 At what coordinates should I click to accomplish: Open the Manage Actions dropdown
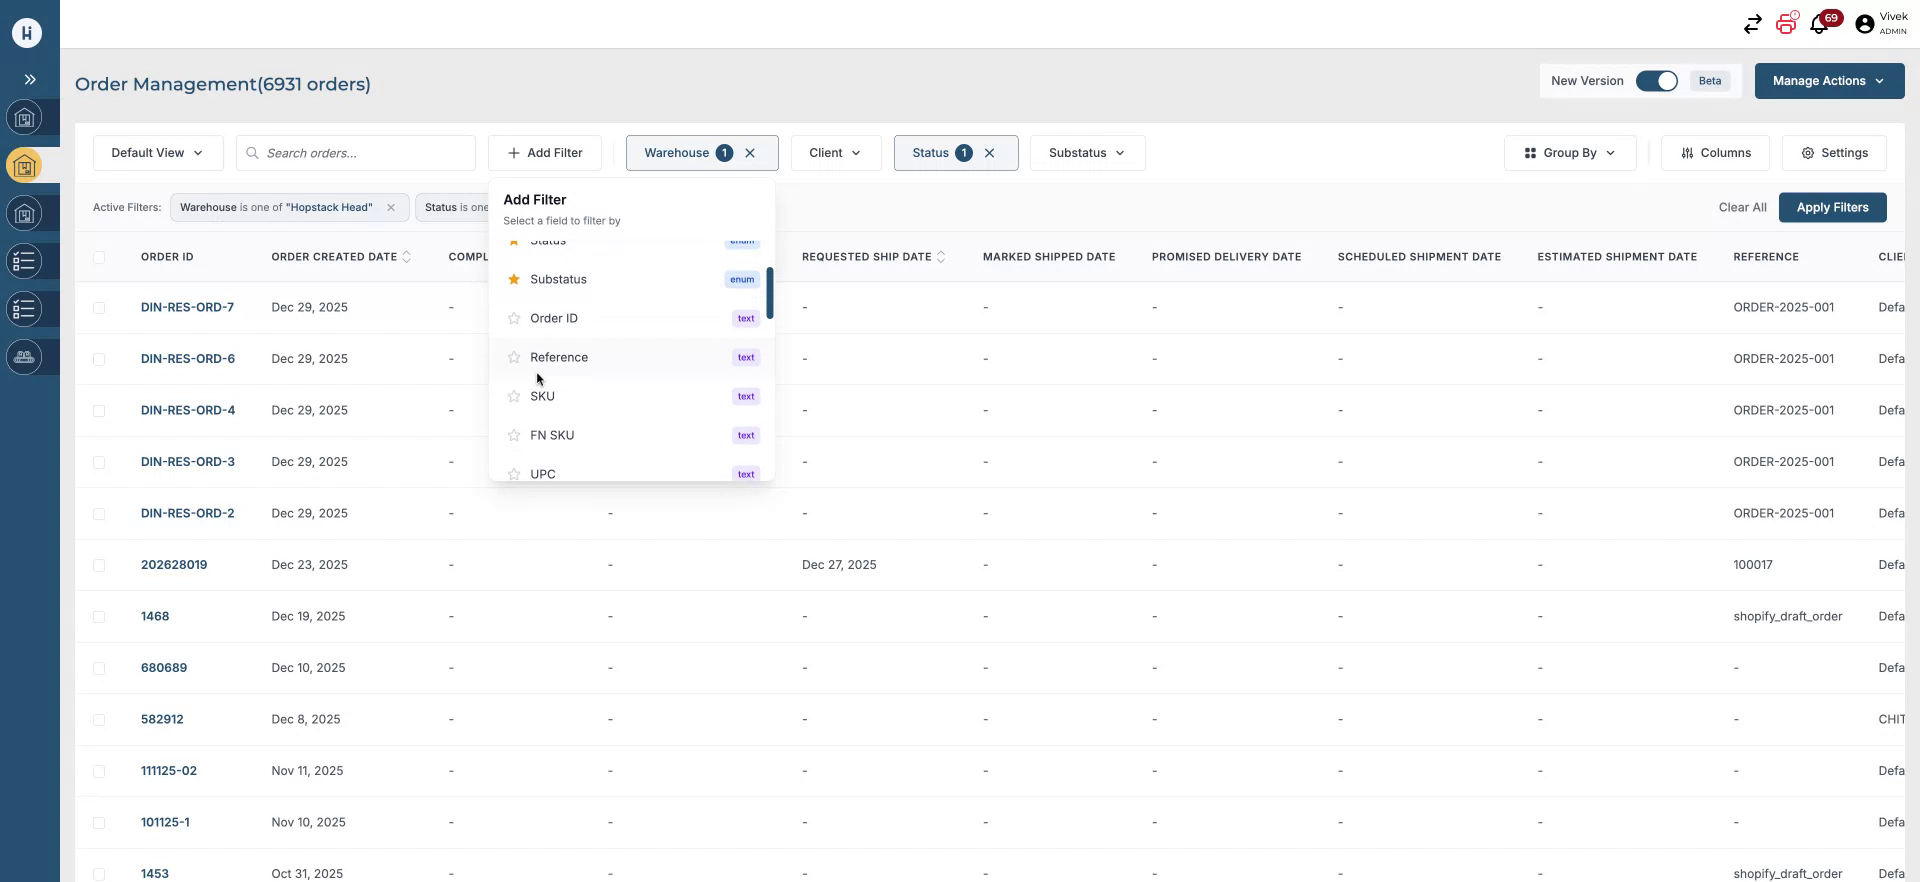tap(1829, 81)
